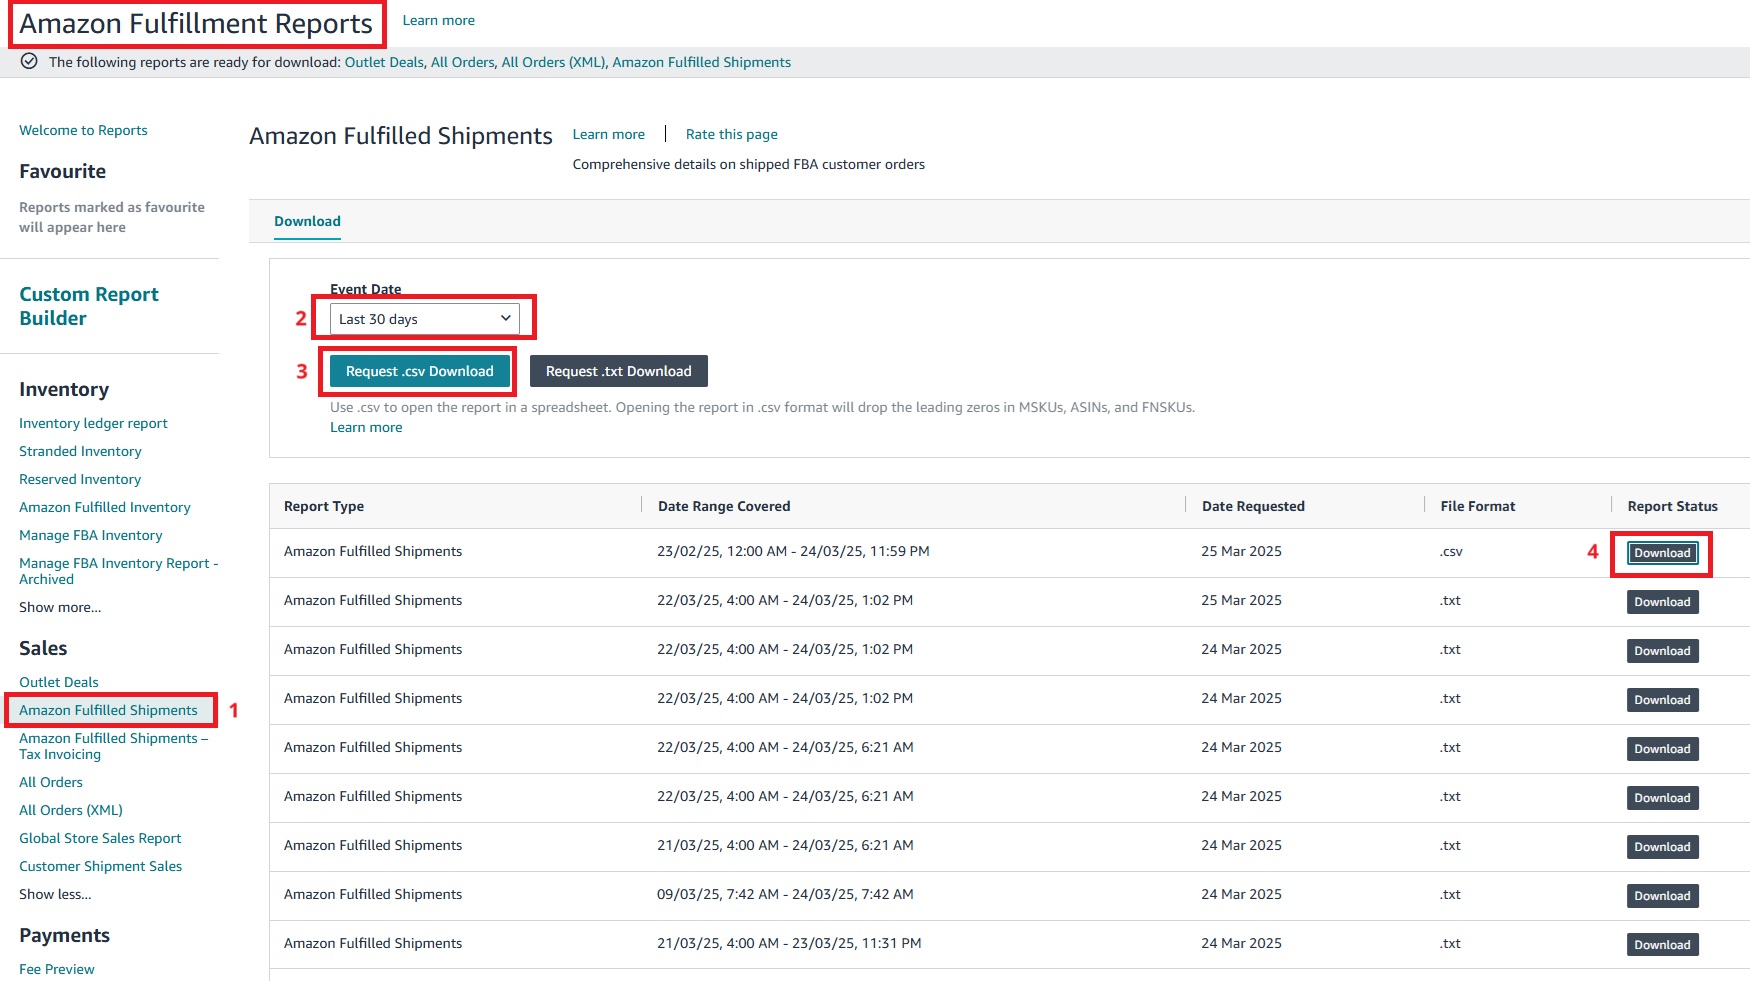Click the Inventory section heading
This screenshot has height=981, width=1750.
click(64, 389)
